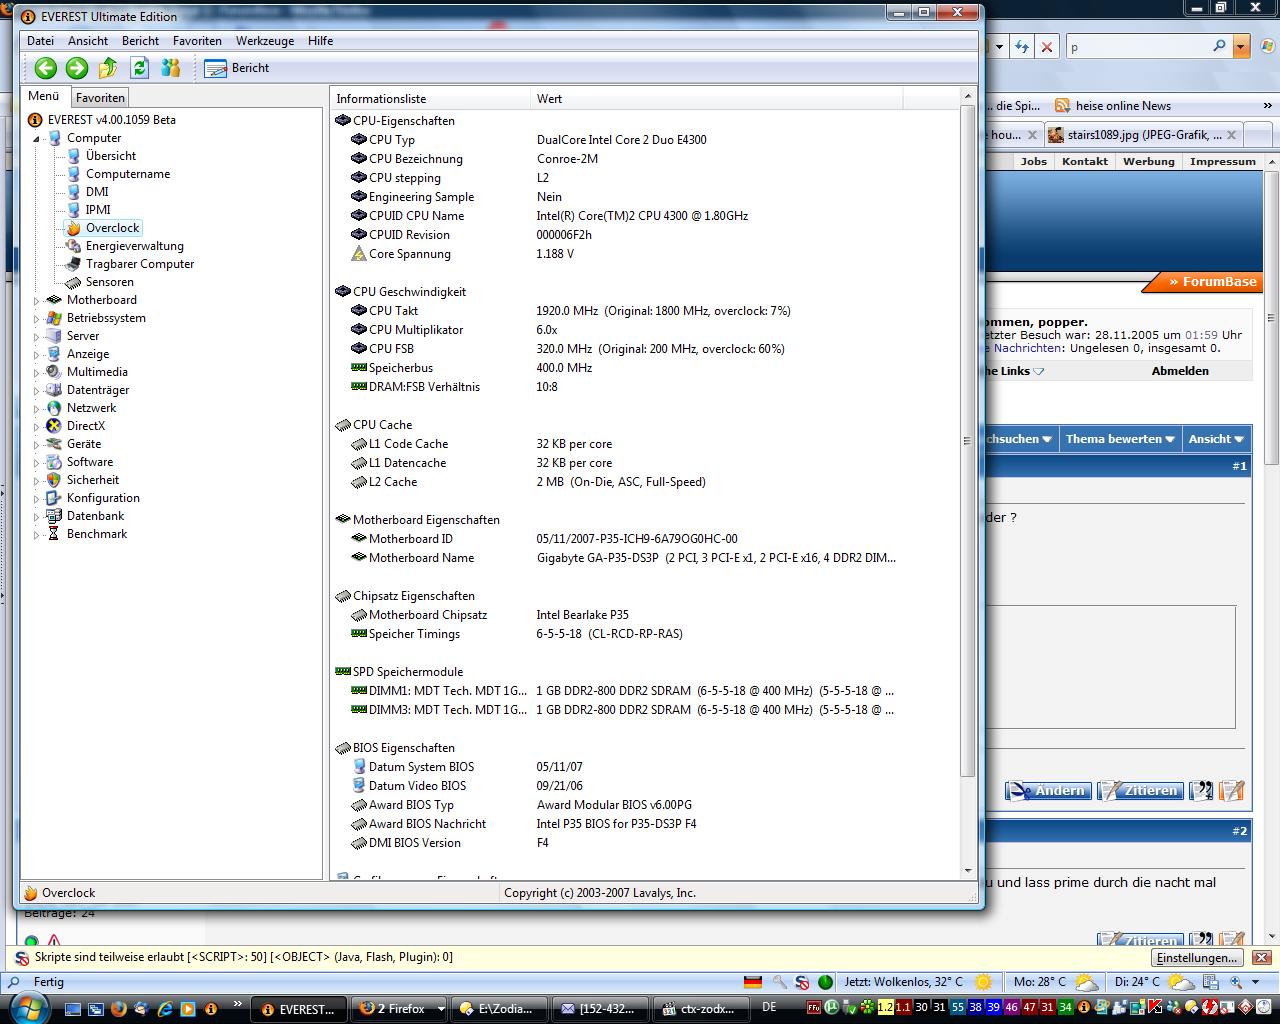
Task: Click the EVEREST root info icon in tree
Action: pyautogui.click(x=35, y=120)
